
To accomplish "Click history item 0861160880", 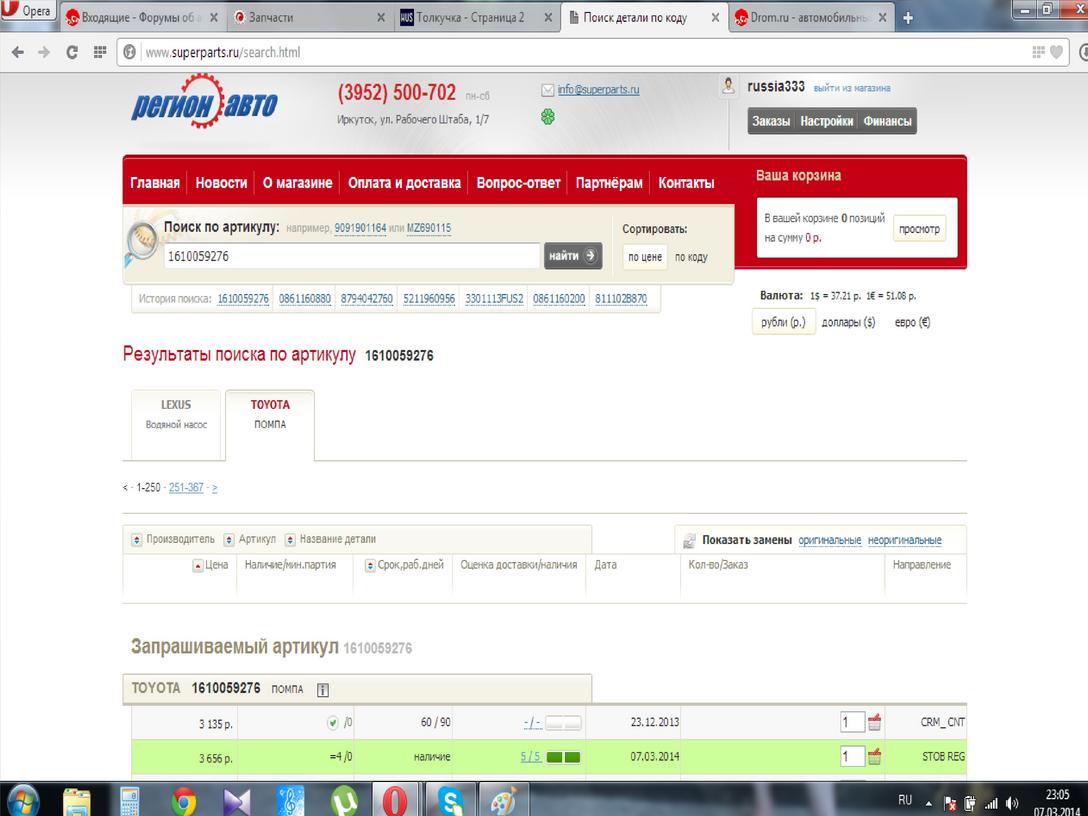I will tap(305, 299).
